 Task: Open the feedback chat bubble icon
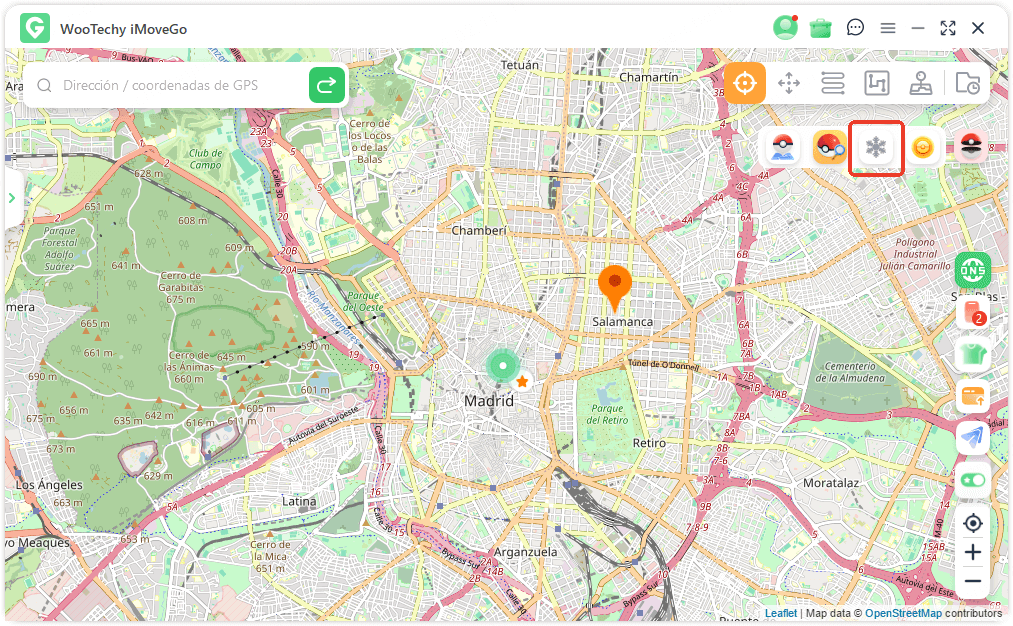point(855,27)
